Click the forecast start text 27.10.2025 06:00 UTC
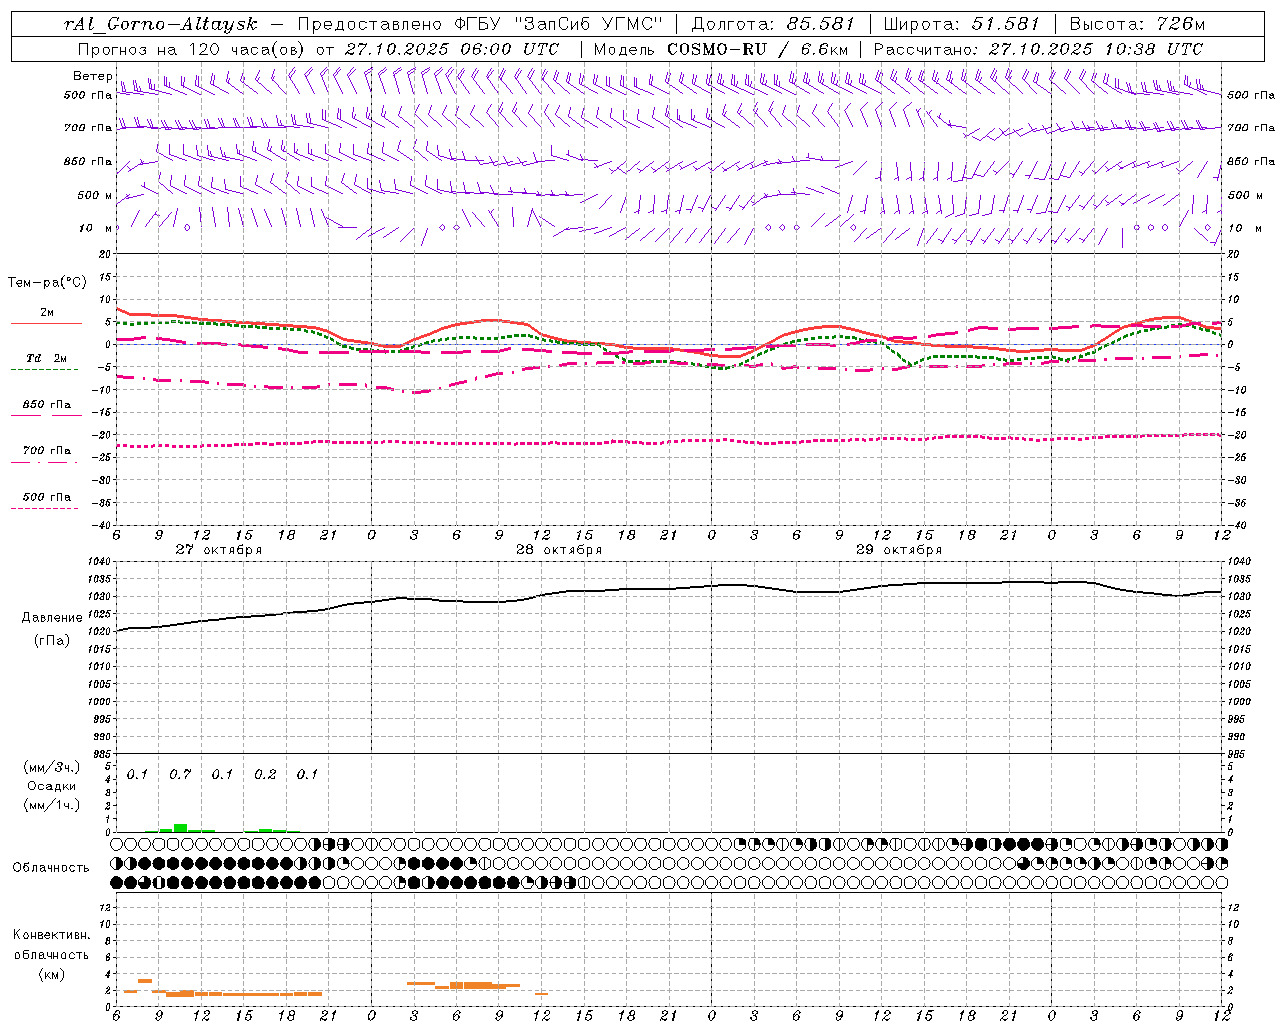This screenshot has height=1024, width=1280. point(451,49)
